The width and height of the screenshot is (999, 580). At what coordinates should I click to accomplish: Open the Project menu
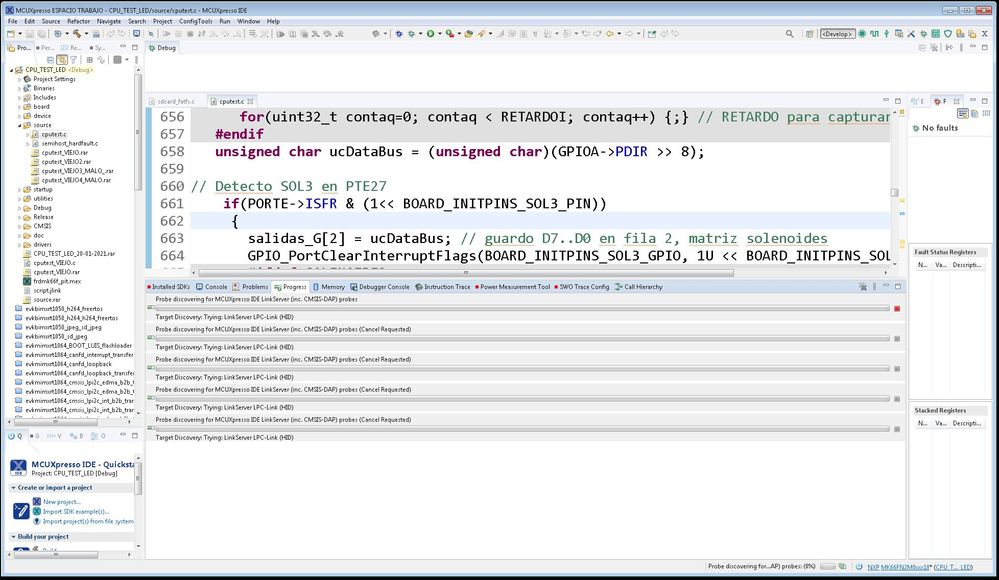tap(162, 21)
